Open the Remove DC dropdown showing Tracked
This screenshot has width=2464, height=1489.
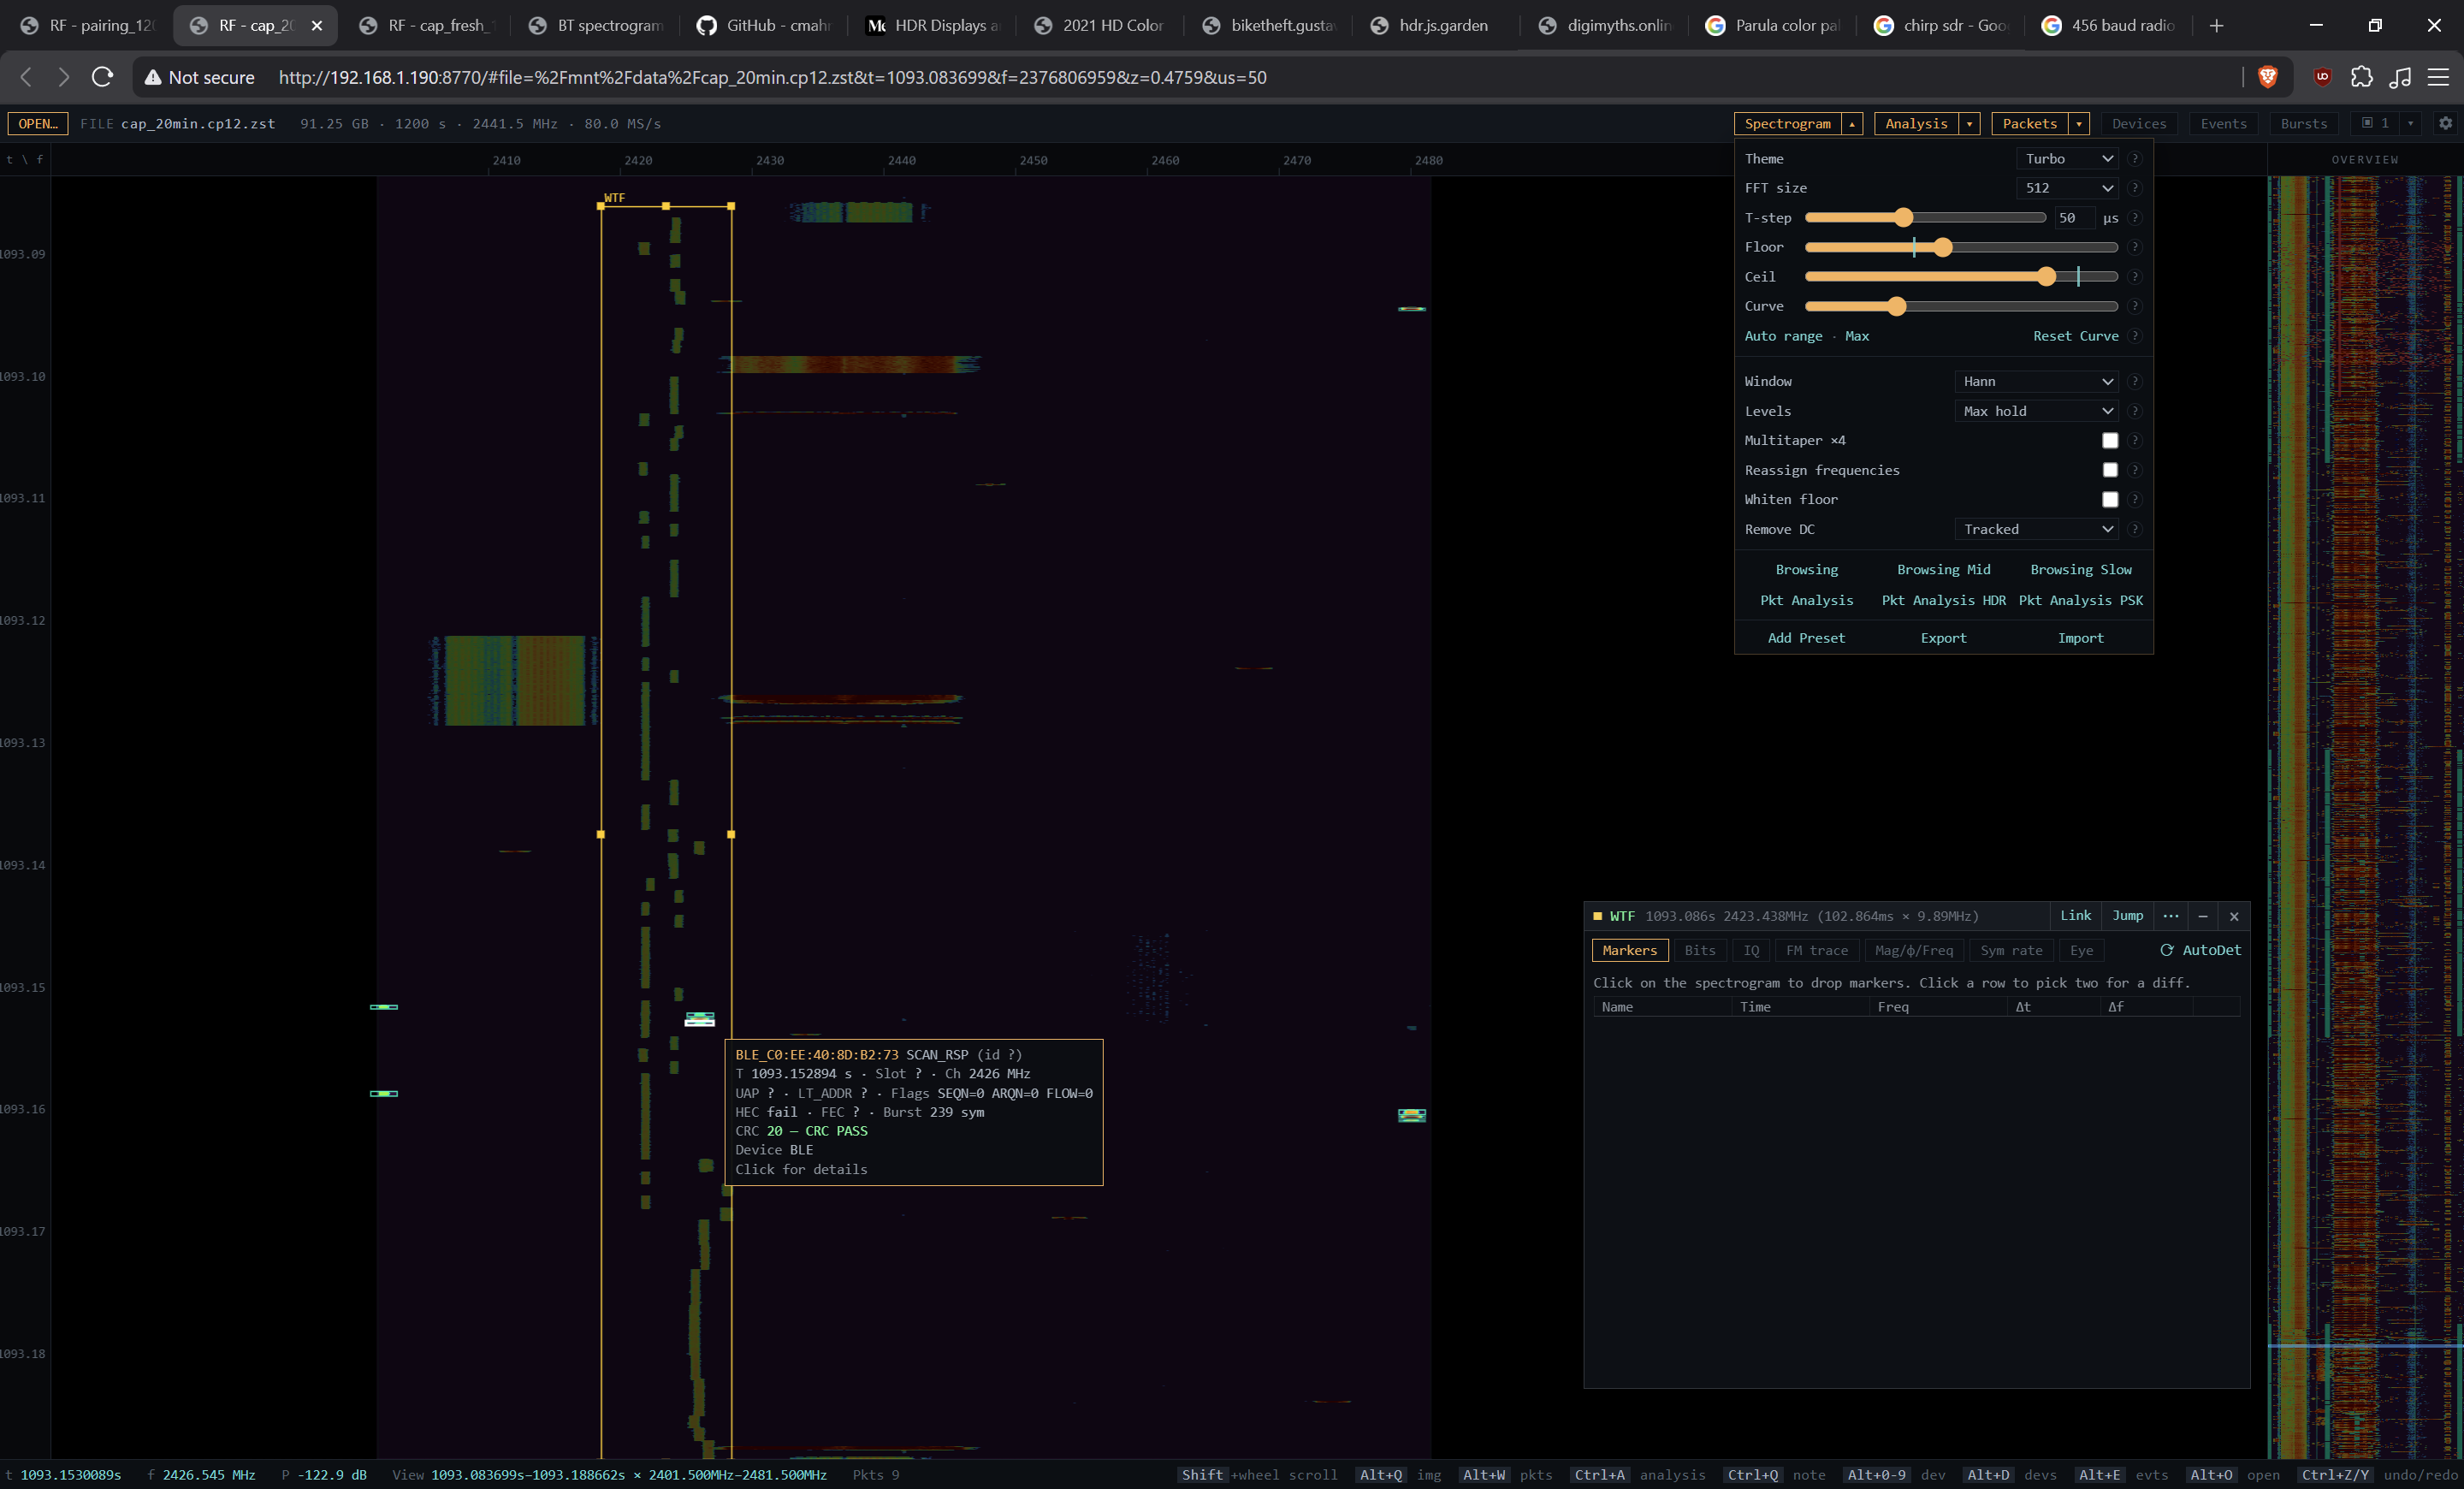click(2037, 529)
